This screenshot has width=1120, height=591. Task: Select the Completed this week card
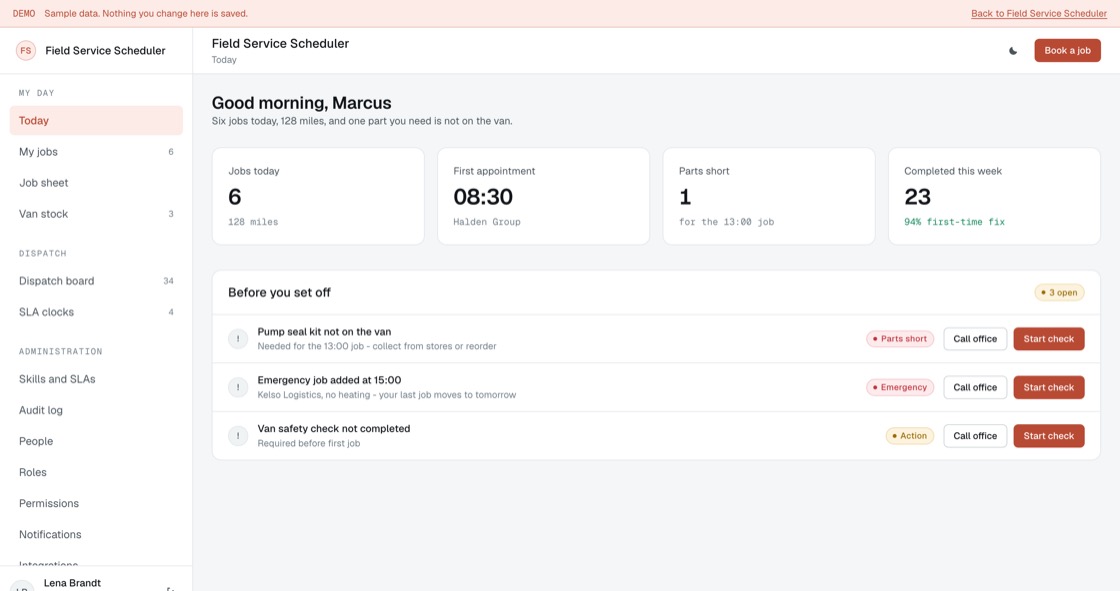tap(994, 197)
